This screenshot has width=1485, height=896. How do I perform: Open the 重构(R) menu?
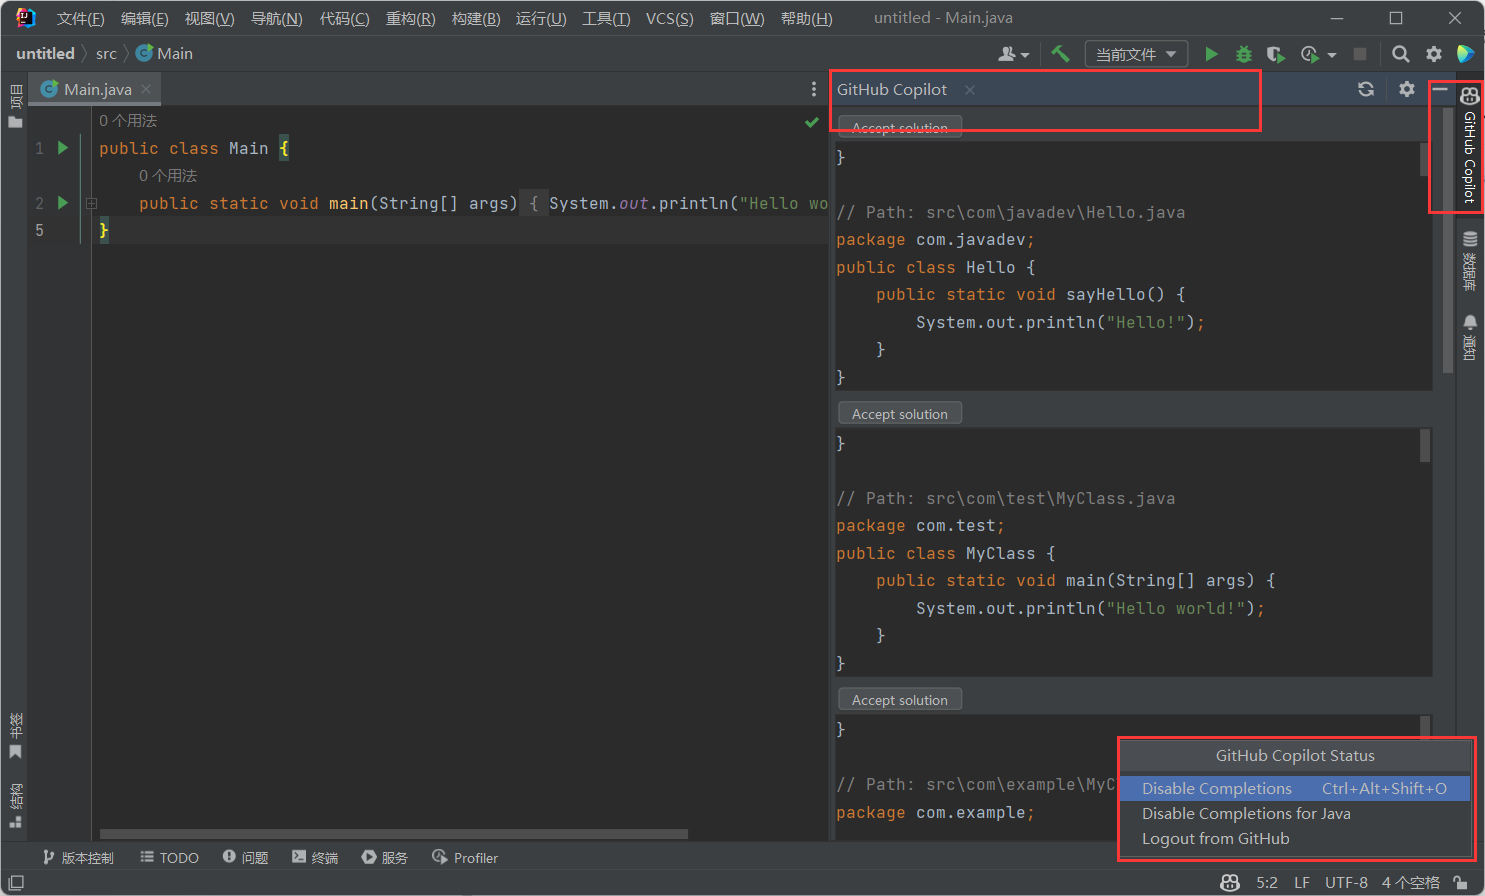tap(410, 19)
